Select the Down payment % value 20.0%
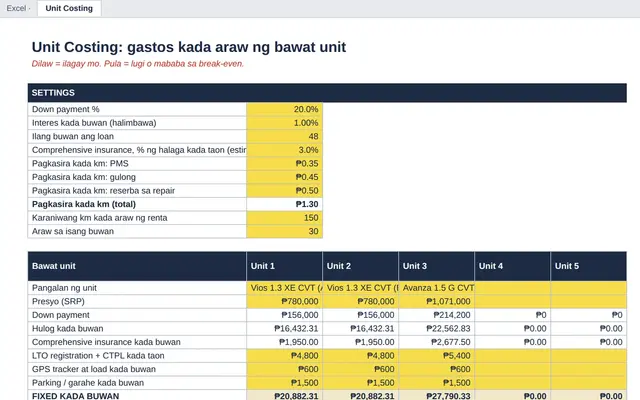 [x=284, y=109]
